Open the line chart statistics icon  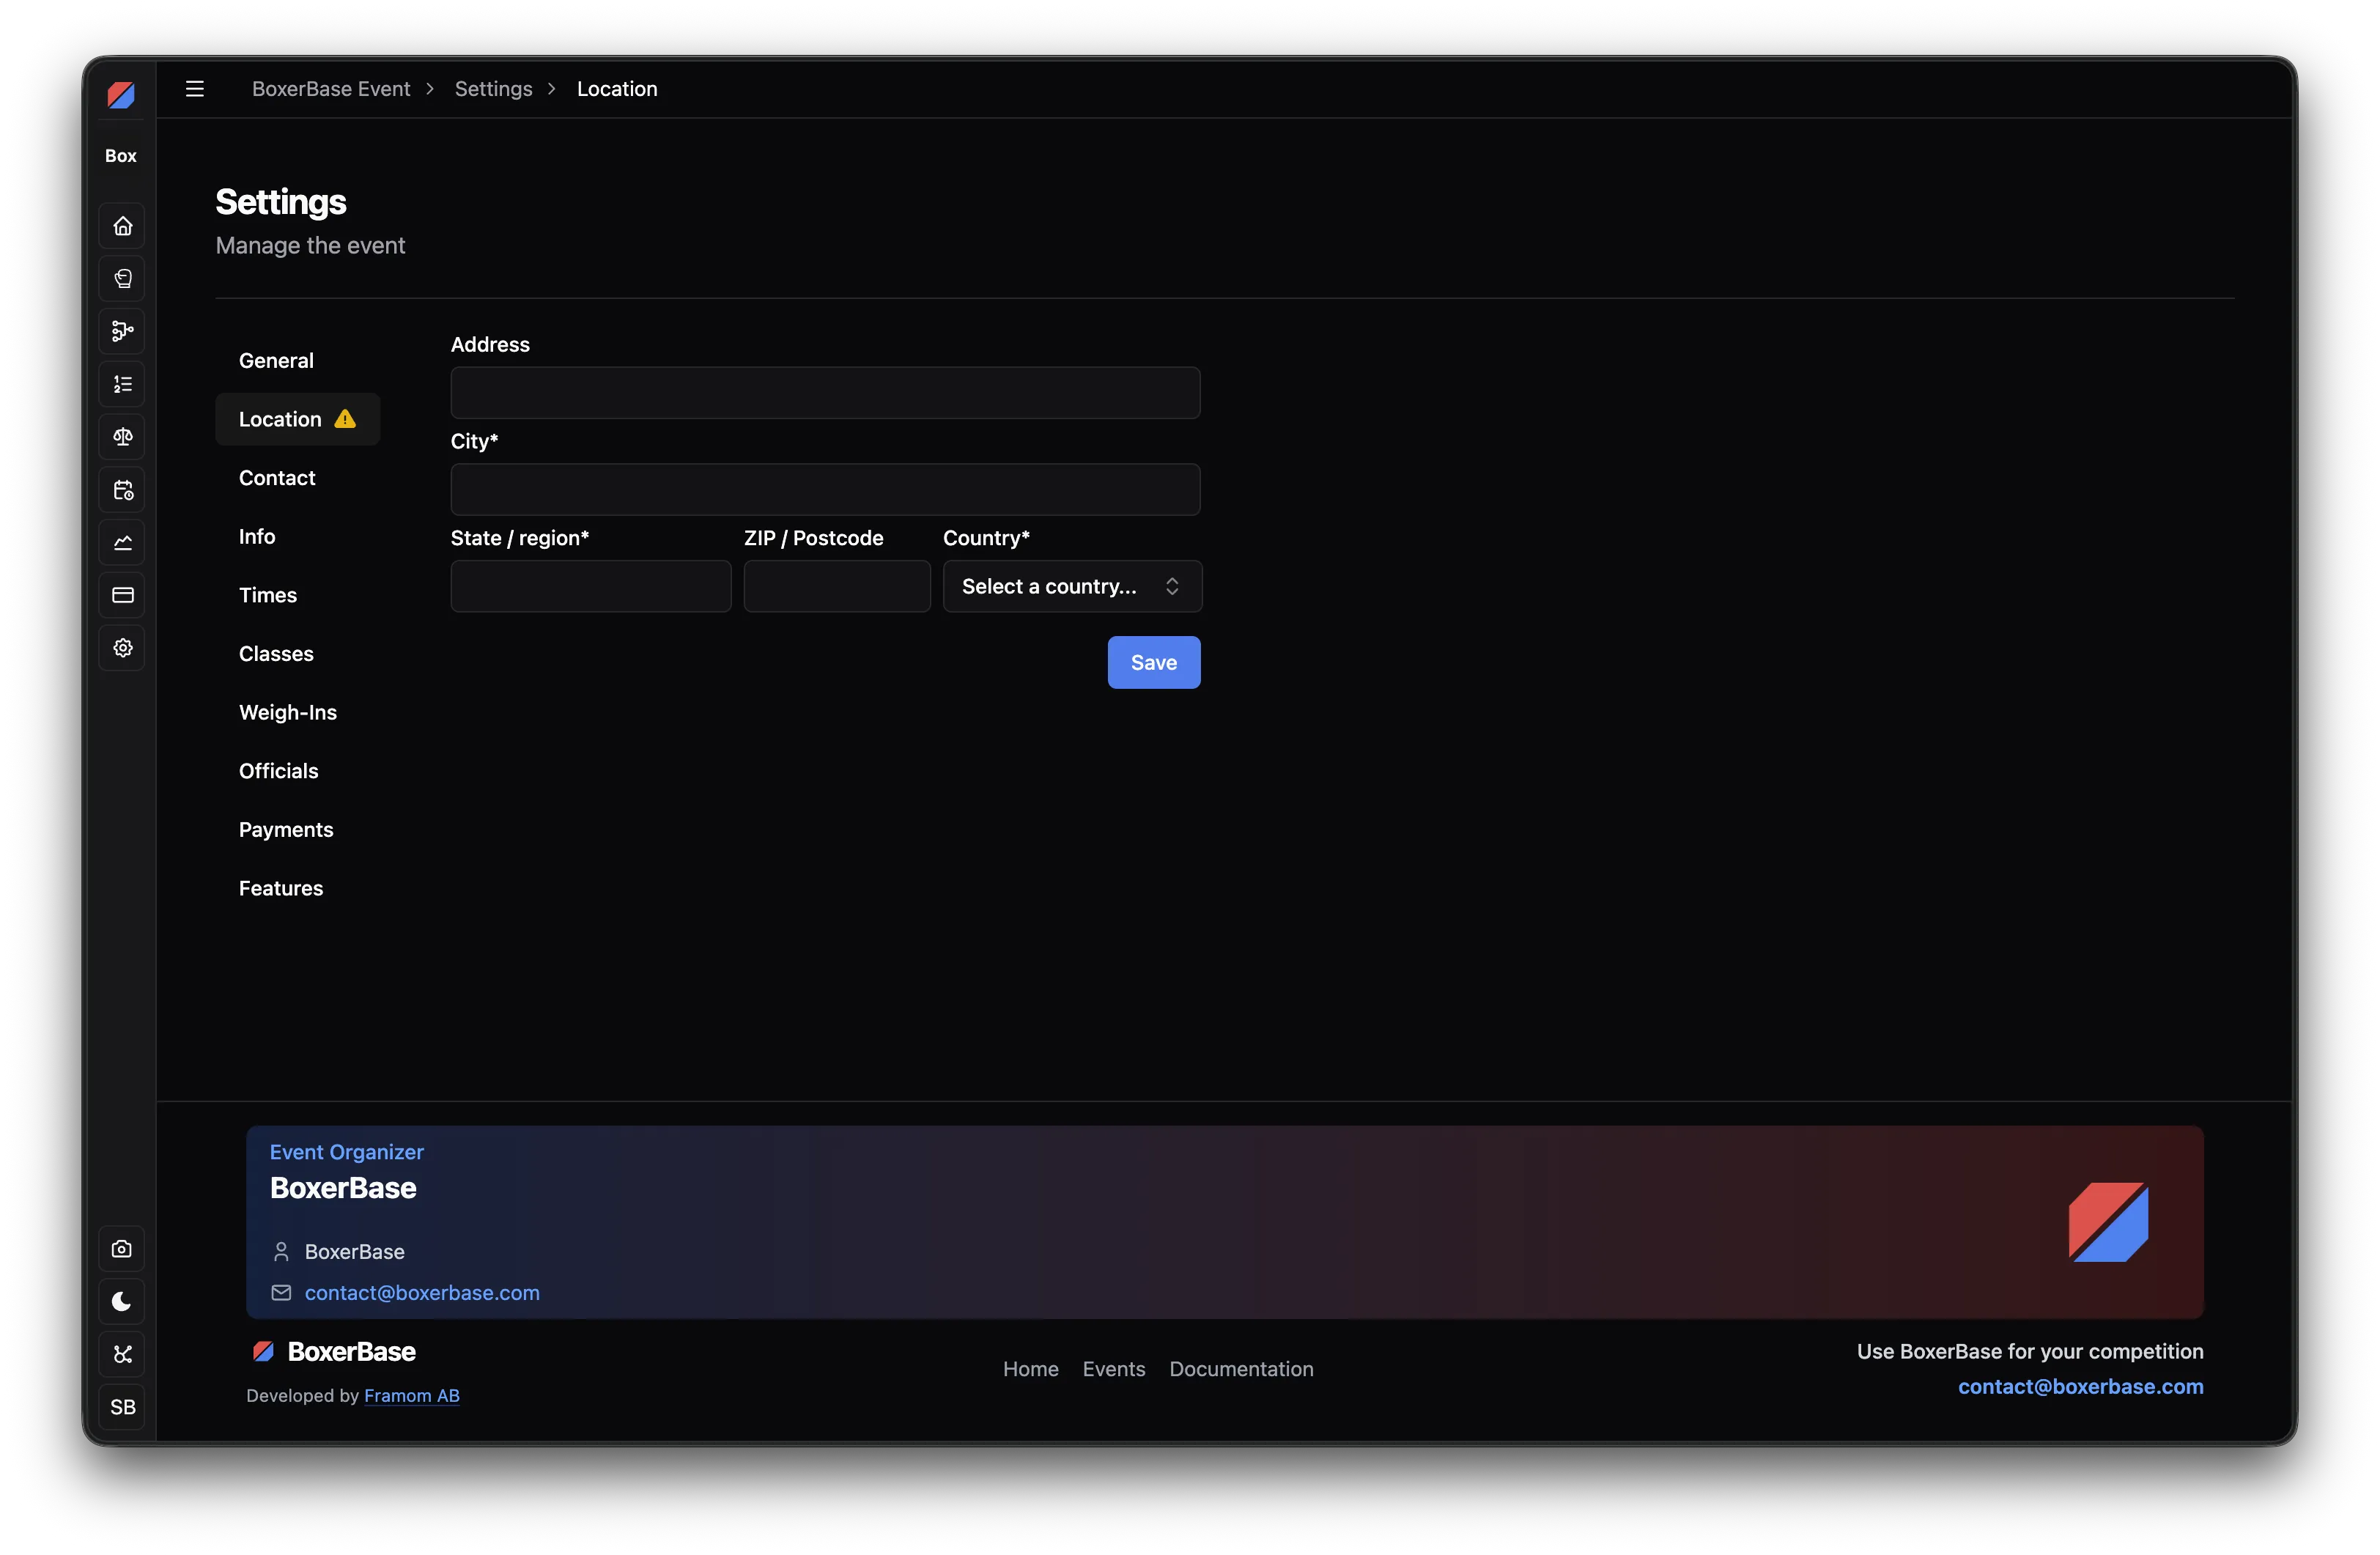pos(122,543)
